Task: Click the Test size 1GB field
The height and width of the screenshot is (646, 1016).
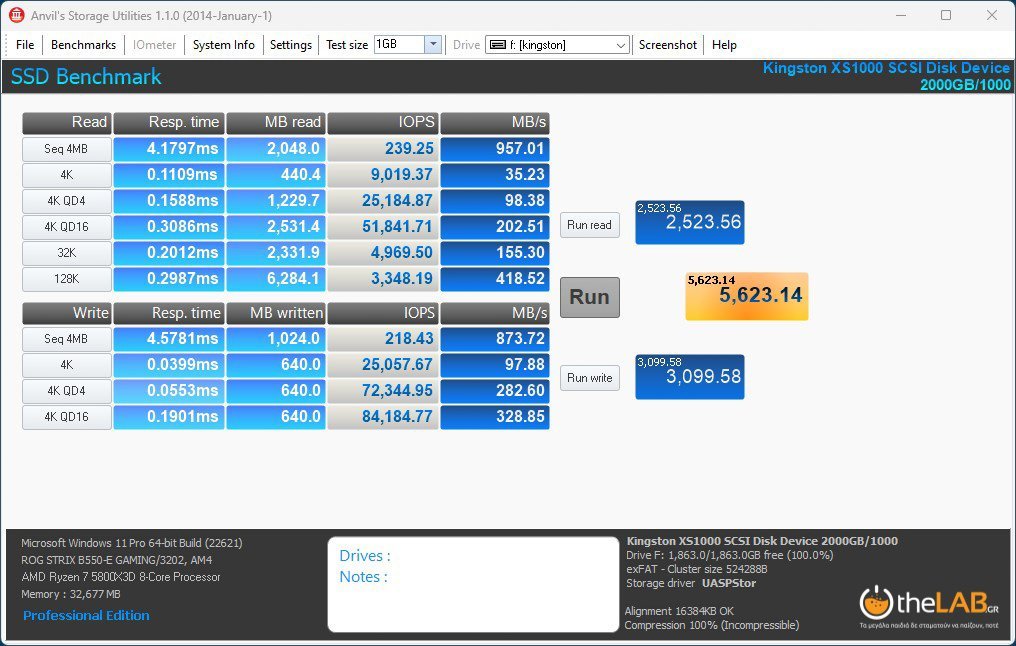Action: pyautogui.click(x=399, y=44)
